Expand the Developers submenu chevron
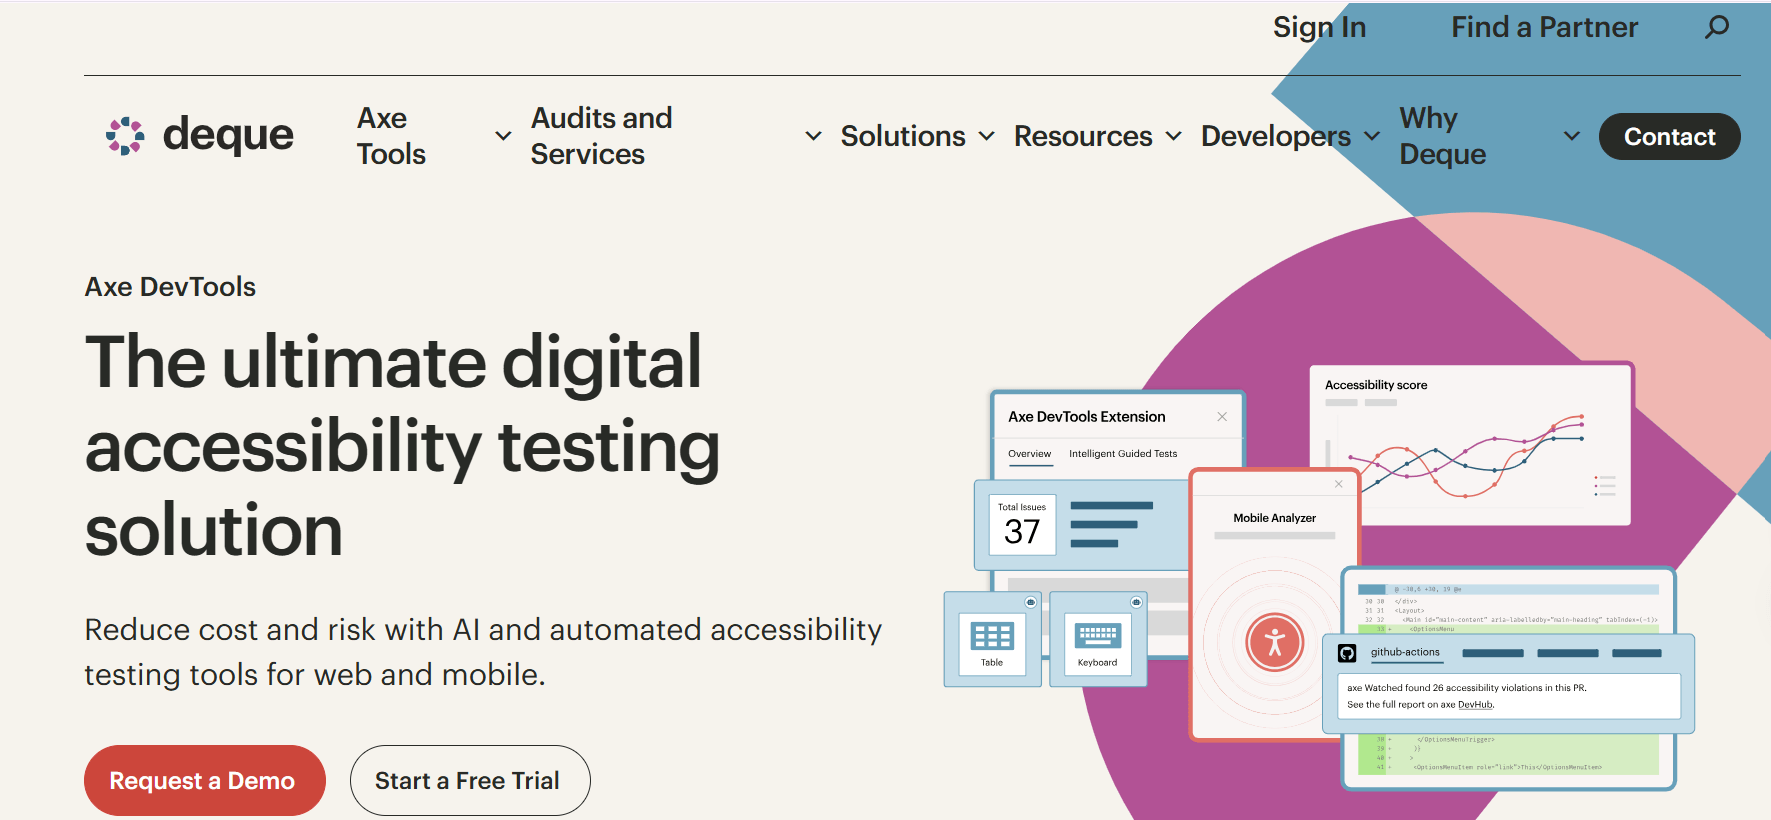This screenshot has width=1771, height=820. coord(1372,136)
